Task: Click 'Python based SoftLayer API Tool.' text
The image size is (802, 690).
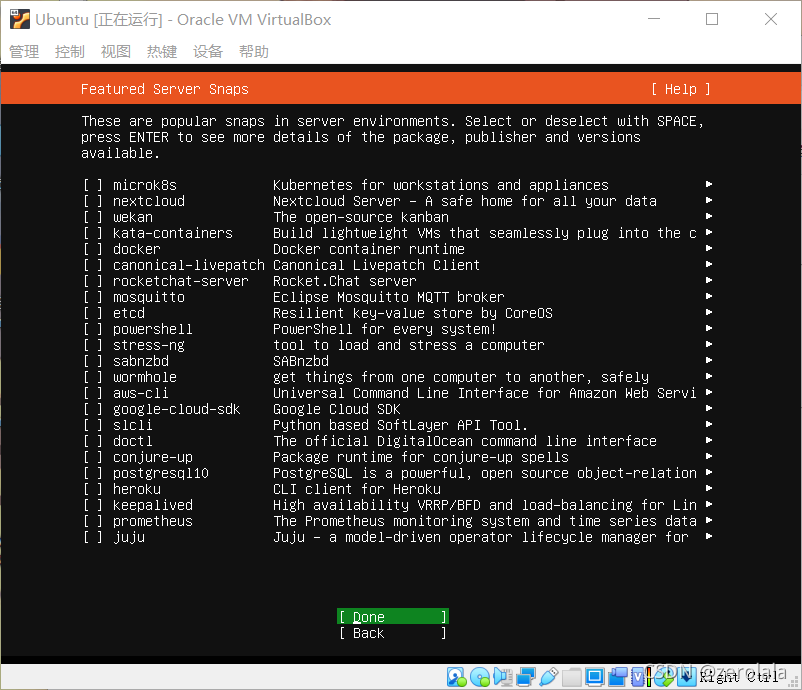Action: point(400,426)
